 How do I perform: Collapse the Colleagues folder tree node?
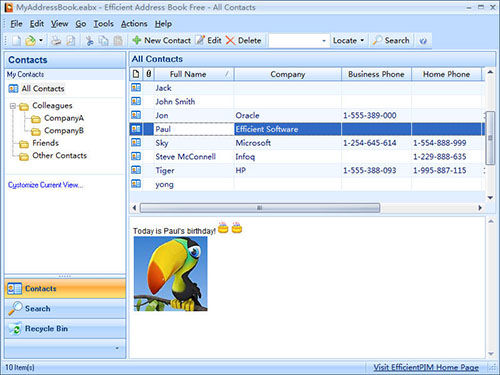pos(13,106)
